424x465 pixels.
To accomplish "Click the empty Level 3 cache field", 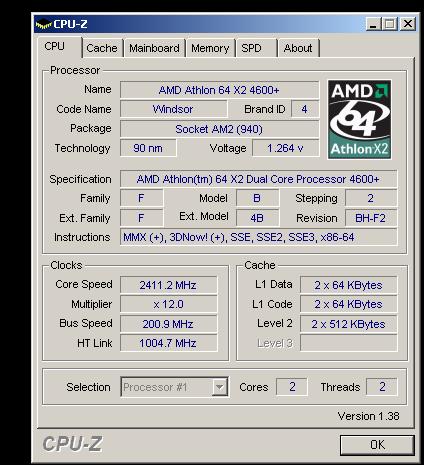I will [348, 343].
